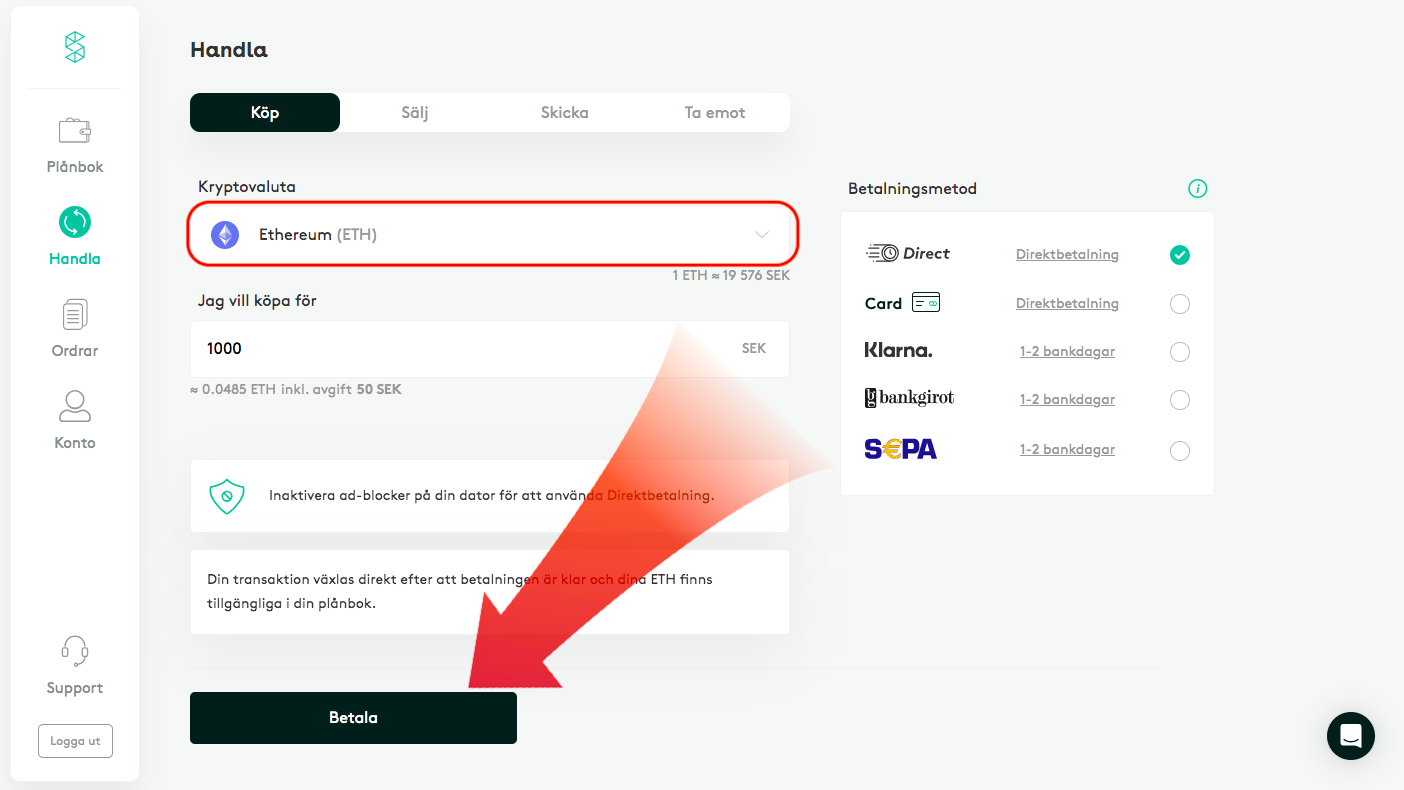Select the Card payment radio button
The width and height of the screenshot is (1404, 790).
[1180, 304]
